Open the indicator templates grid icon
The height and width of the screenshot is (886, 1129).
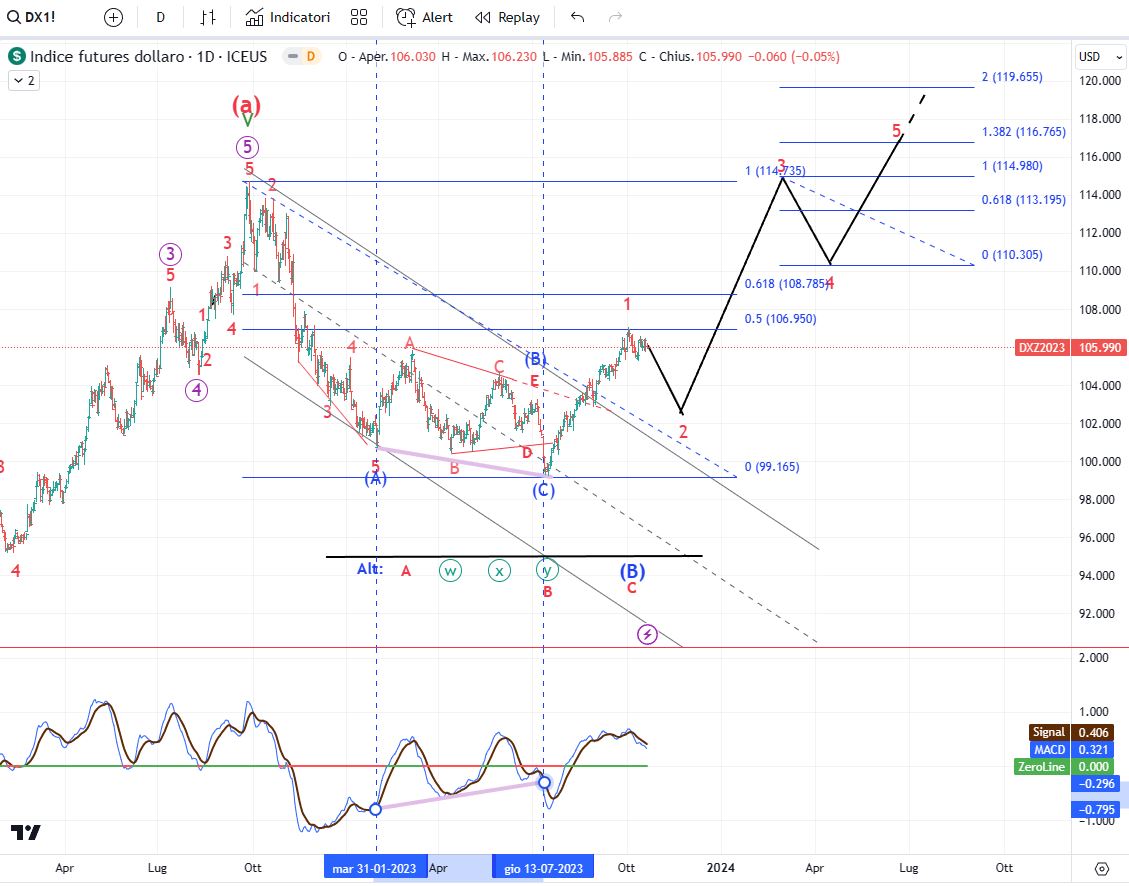359,17
